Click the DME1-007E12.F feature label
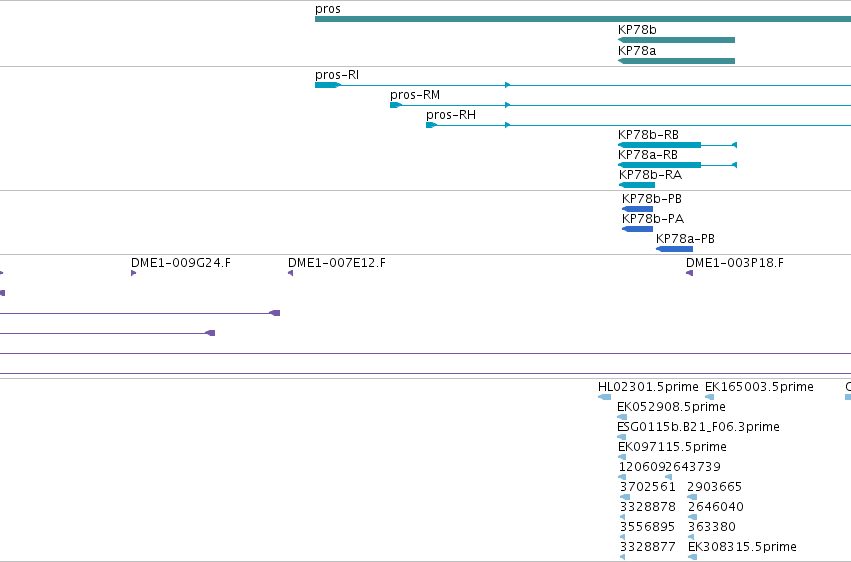This screenshot has width=851, height=562. [x=336, y=263]
